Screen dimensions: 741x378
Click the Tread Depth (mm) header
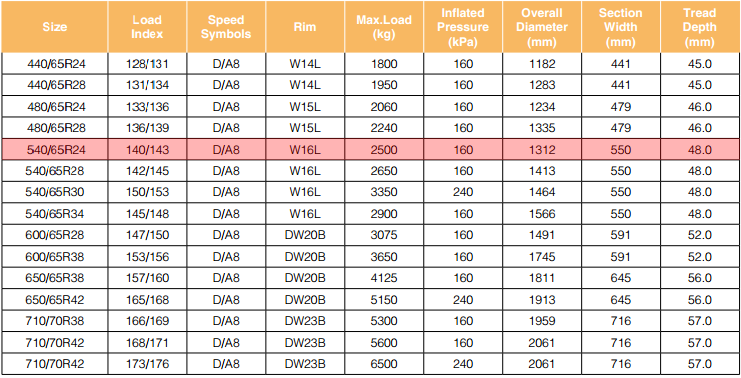coord(700,27)
